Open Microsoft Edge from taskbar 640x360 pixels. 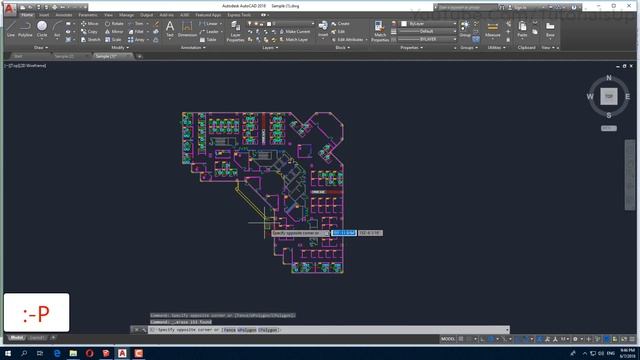(57, 353)
